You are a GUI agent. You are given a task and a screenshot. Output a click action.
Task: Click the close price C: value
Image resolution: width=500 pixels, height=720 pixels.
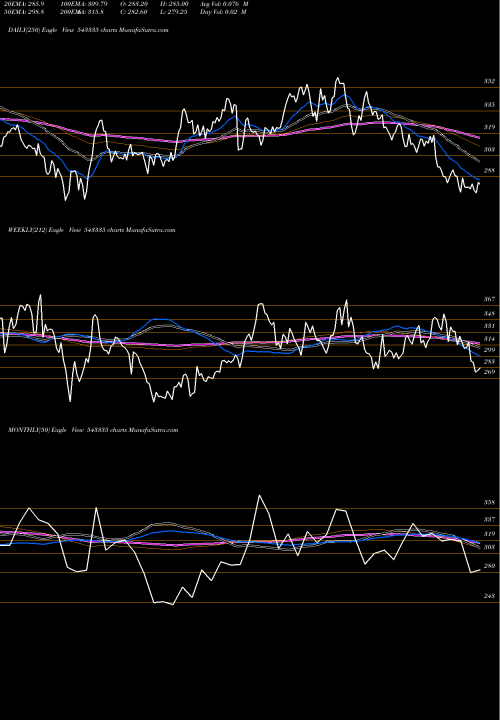[134, 12]
